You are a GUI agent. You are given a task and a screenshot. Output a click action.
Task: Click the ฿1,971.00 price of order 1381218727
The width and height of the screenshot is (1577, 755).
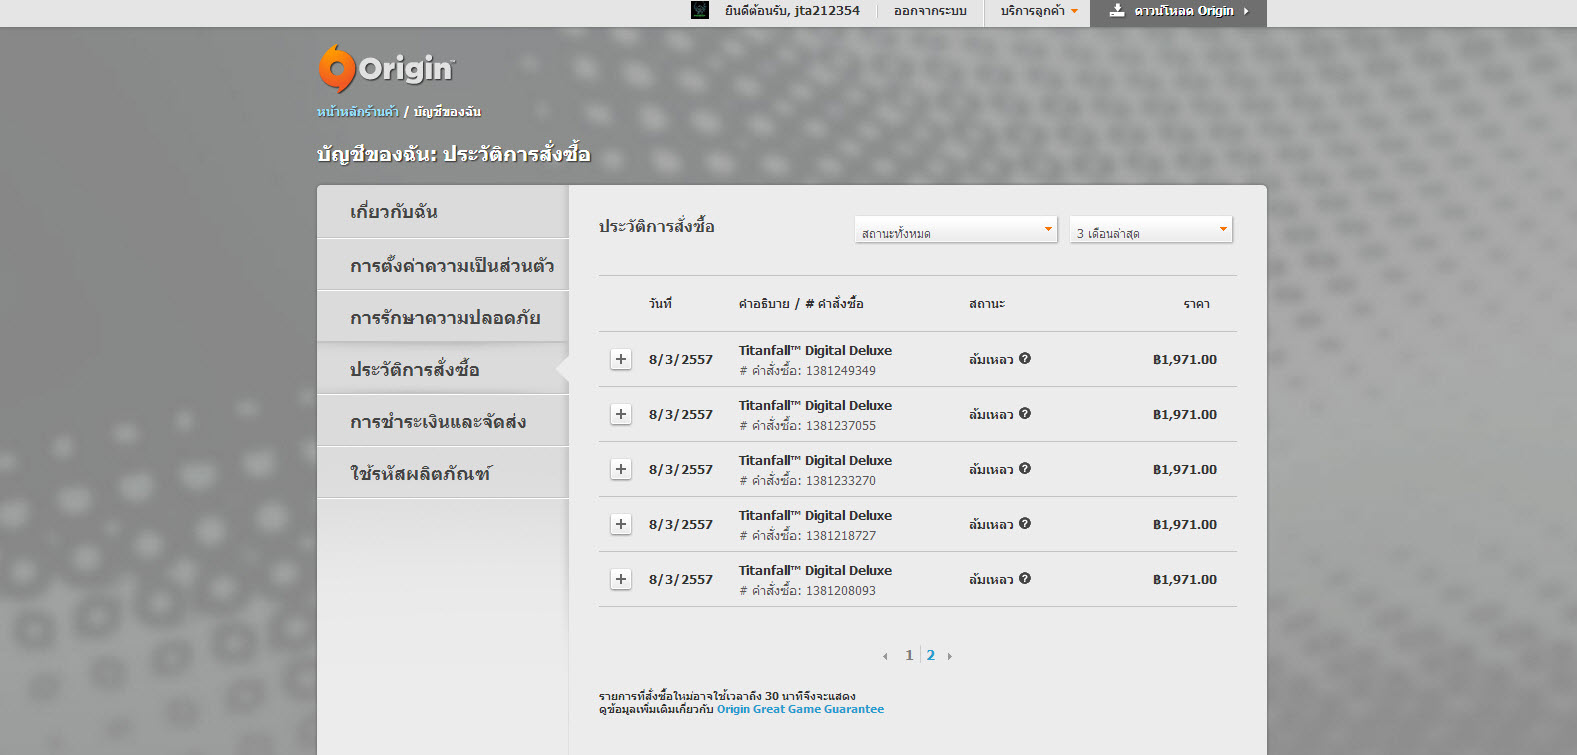pos(1185,525)
